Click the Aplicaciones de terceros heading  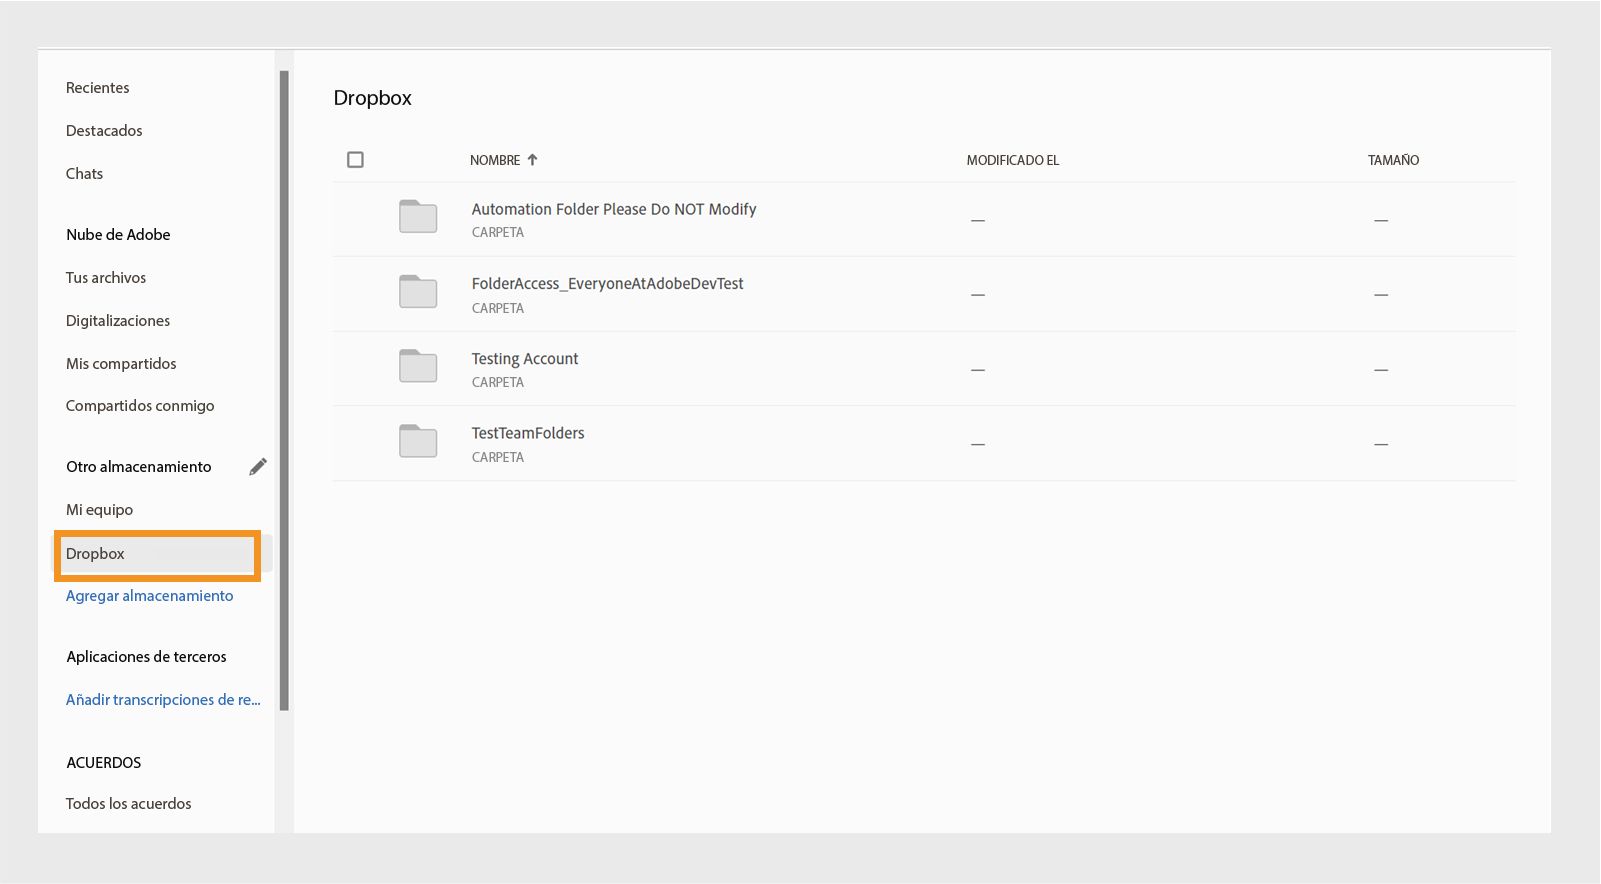click(x=146, y=657)
